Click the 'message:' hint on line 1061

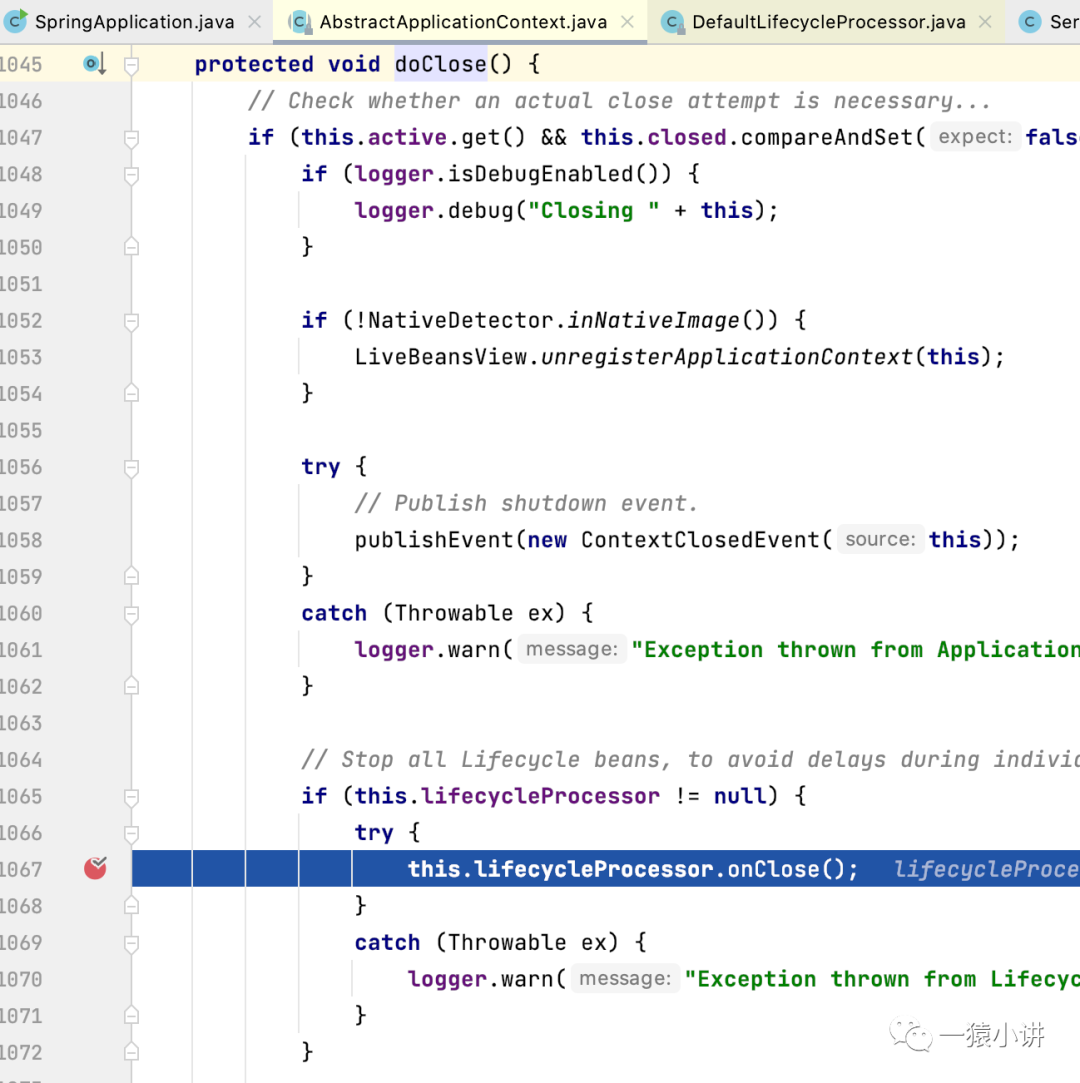(x=572, y=649)
